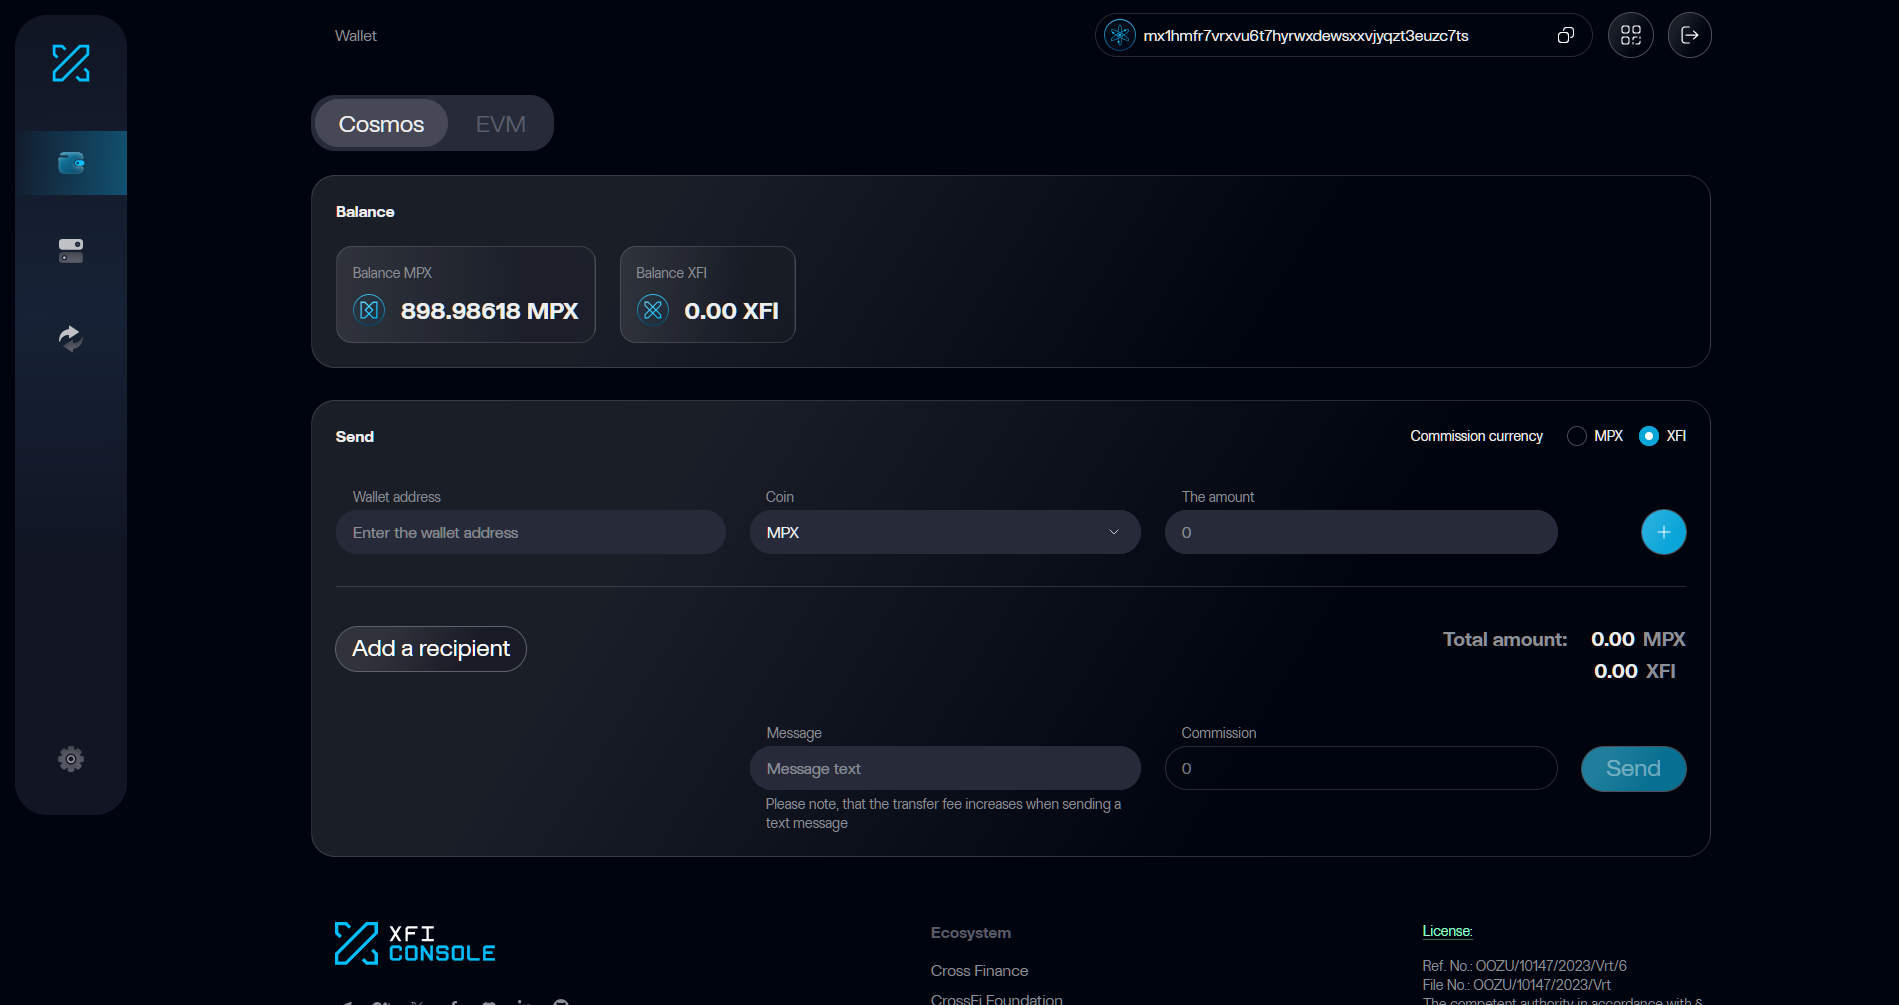Open the wallet section in sidebar
The height and width of the screenshot is (1005, 1899).
pyautogui.click(x=71, y=163)
